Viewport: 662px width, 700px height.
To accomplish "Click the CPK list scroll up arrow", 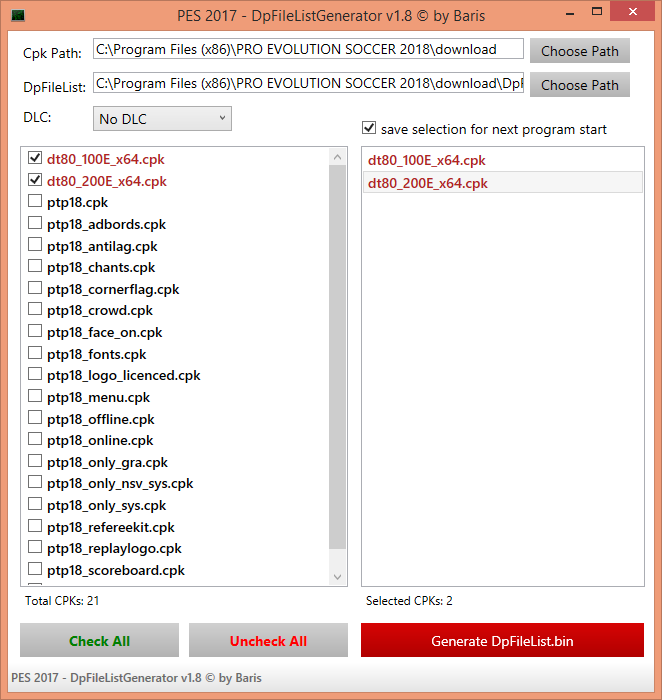I will pyautogui.click(x=337, y=157).
